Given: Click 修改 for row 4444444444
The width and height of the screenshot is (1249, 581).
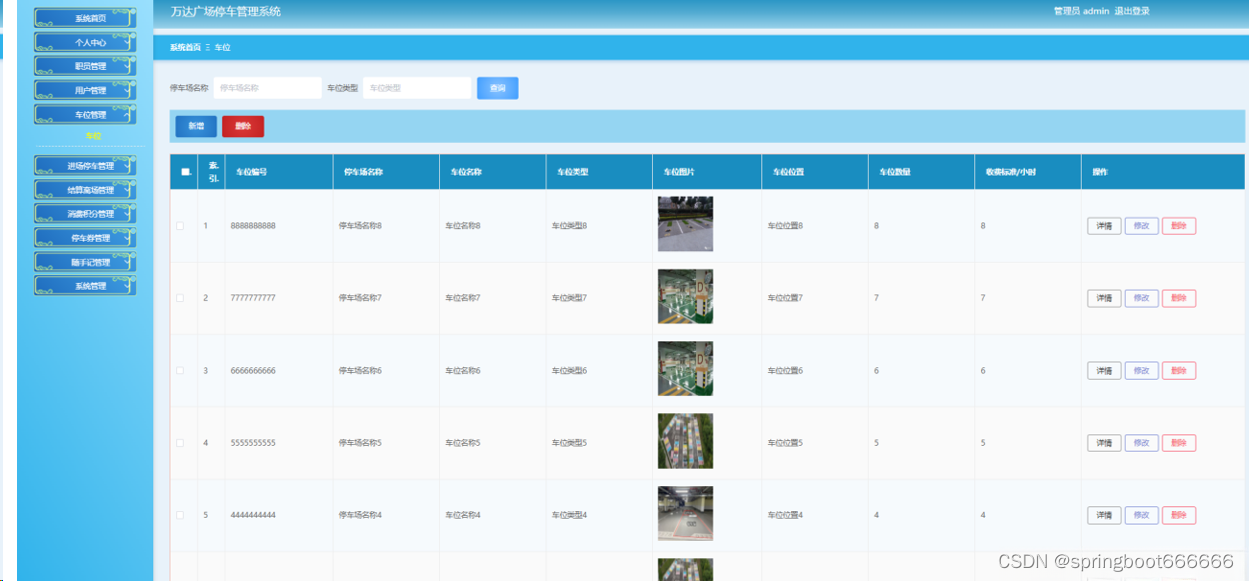Looking at the screenshot, I should (x=1142, y=515).
